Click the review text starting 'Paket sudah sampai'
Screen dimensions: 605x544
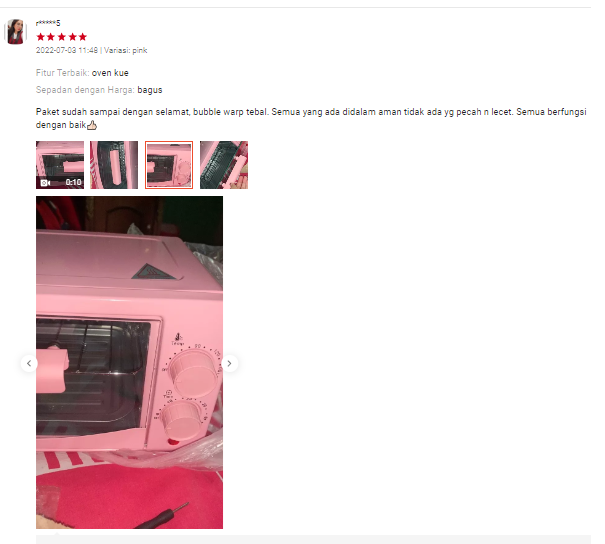click(311, 118)
